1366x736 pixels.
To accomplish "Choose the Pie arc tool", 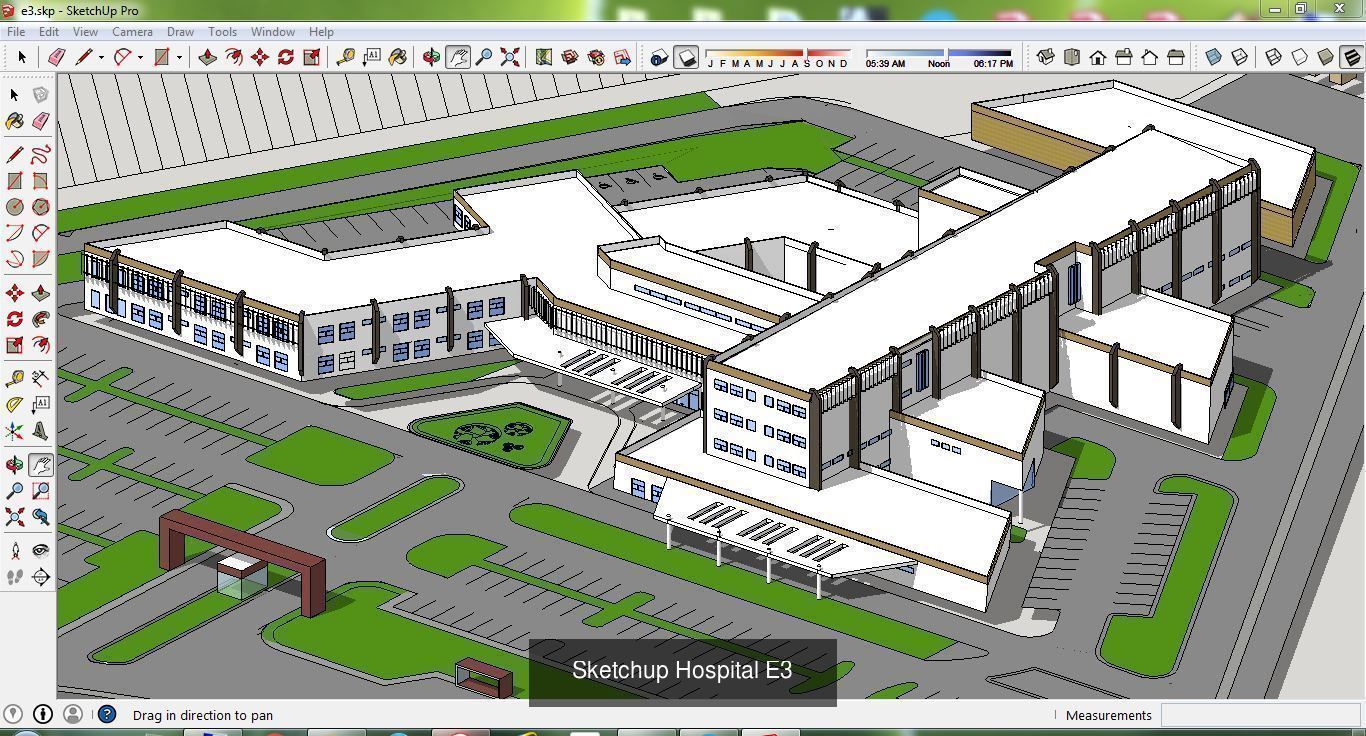I will (x=40, y=259).
